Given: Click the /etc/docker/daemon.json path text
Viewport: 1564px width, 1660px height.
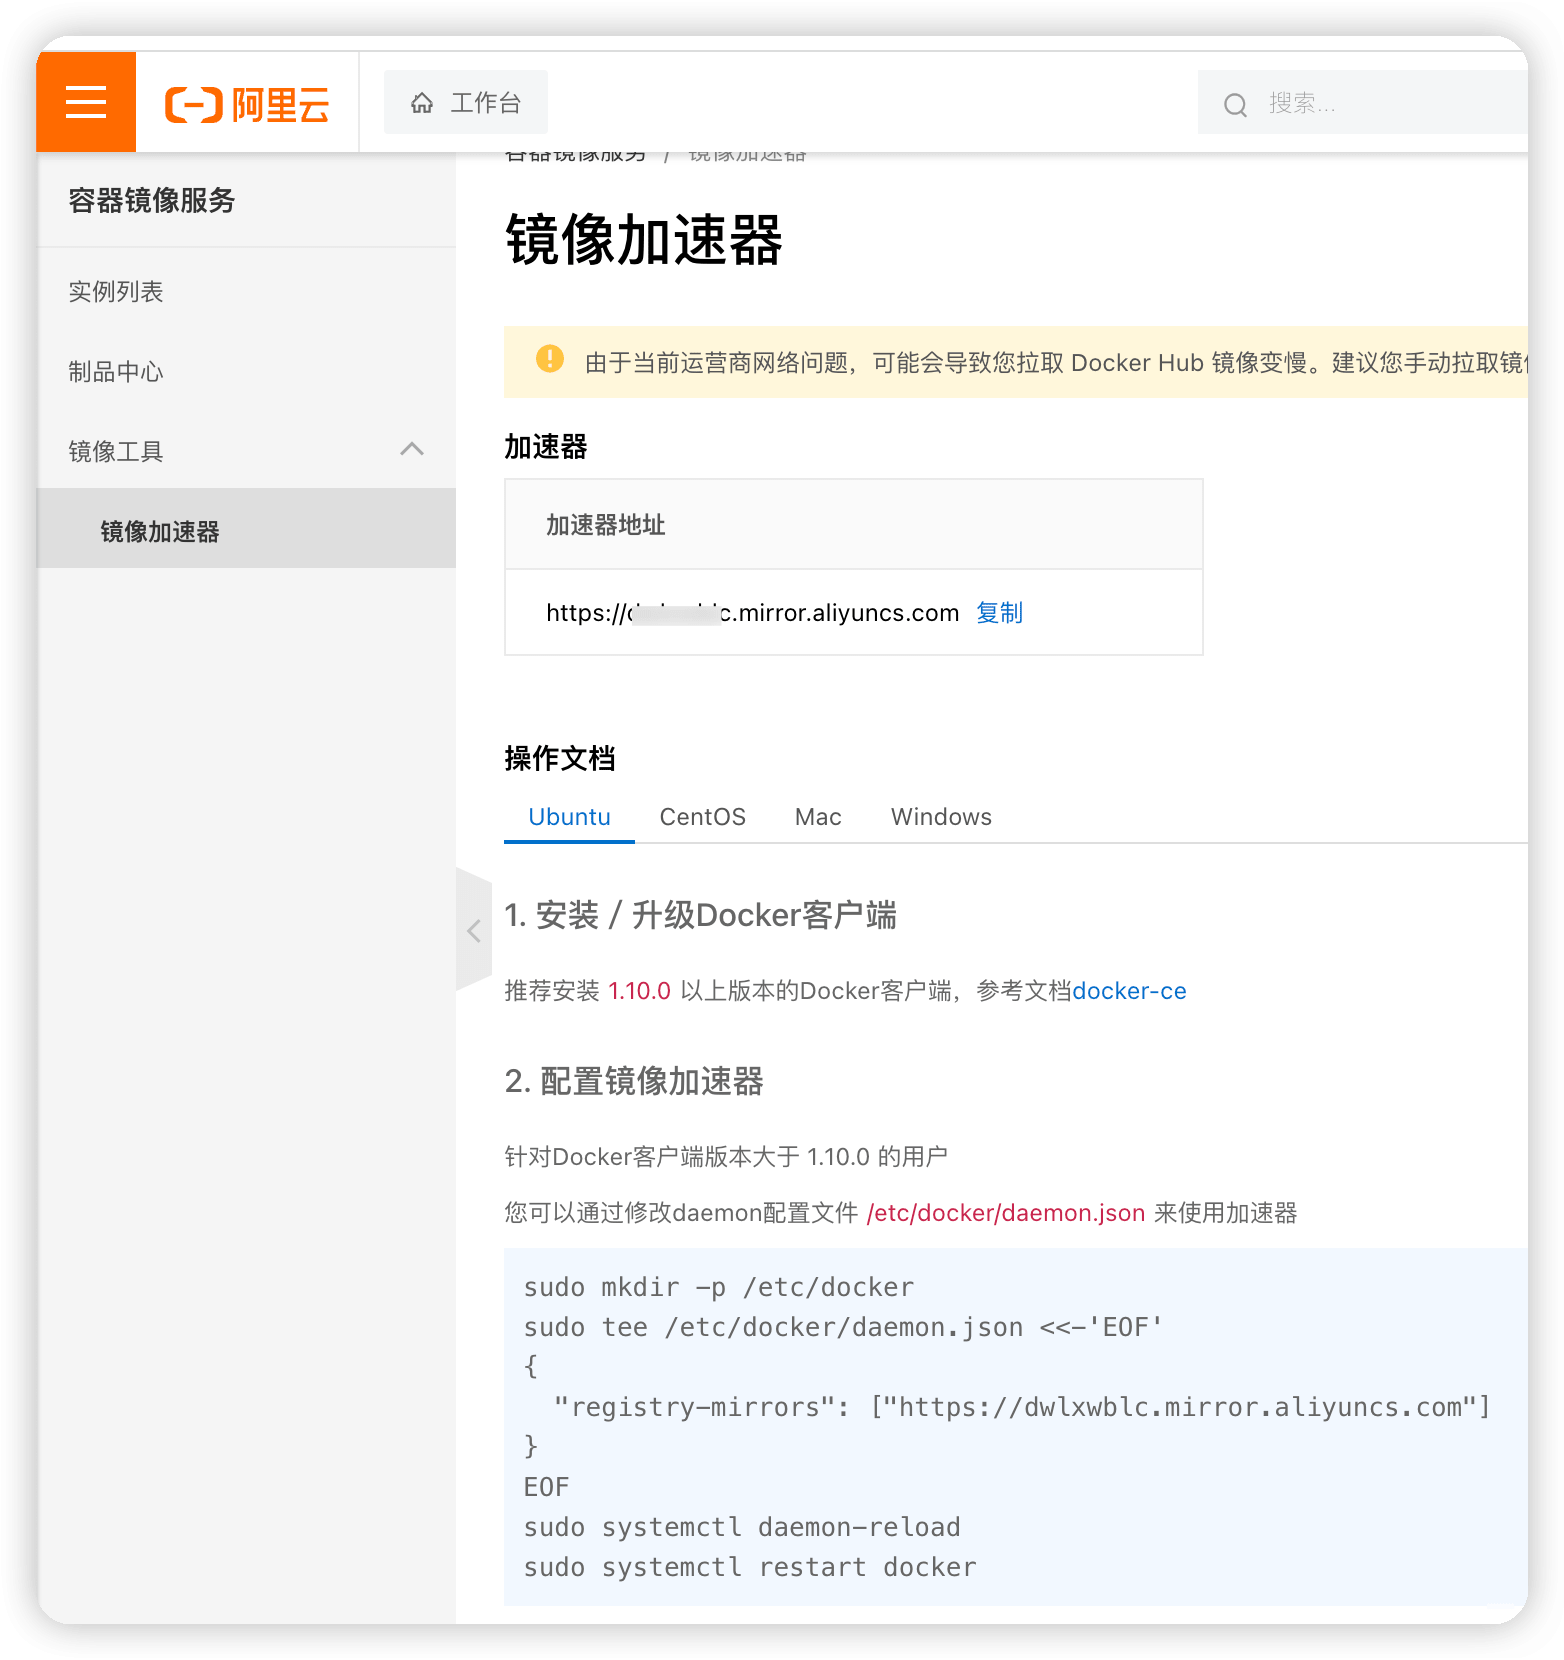Looking at the screenshot, I should point(1006,1213).
